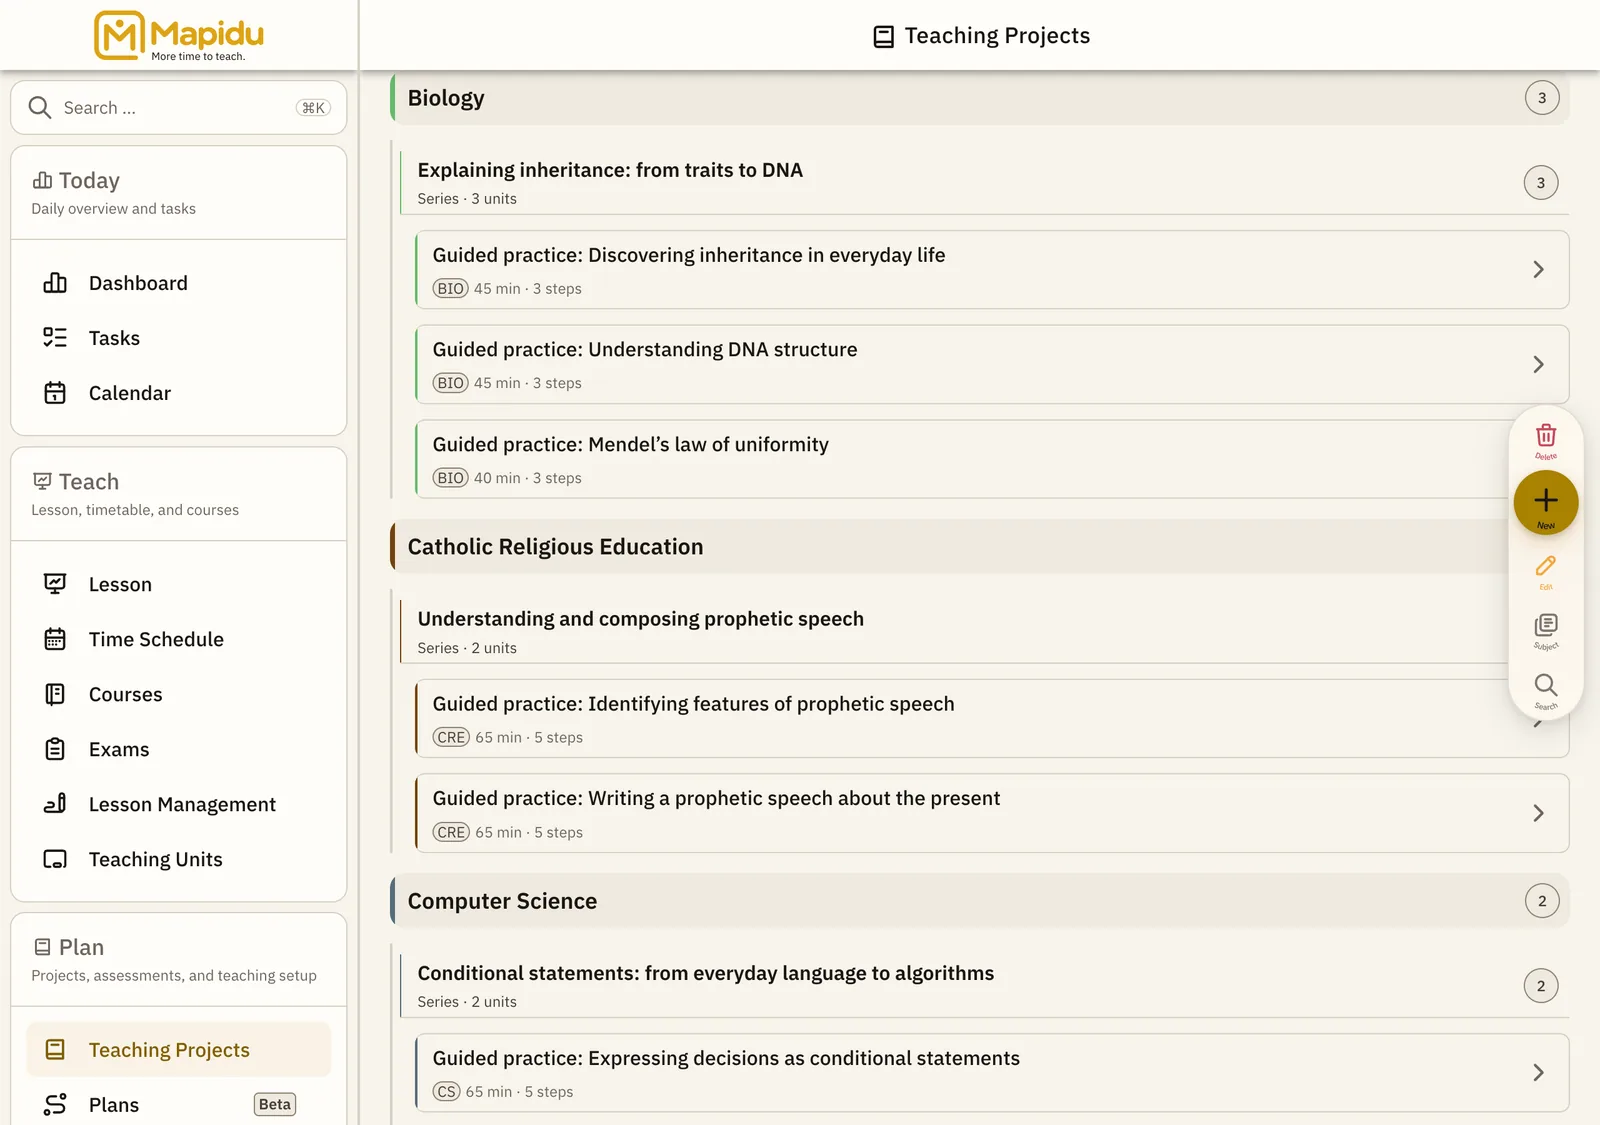Click BIO tag on Understanding DNA structure

click(451, 383)
